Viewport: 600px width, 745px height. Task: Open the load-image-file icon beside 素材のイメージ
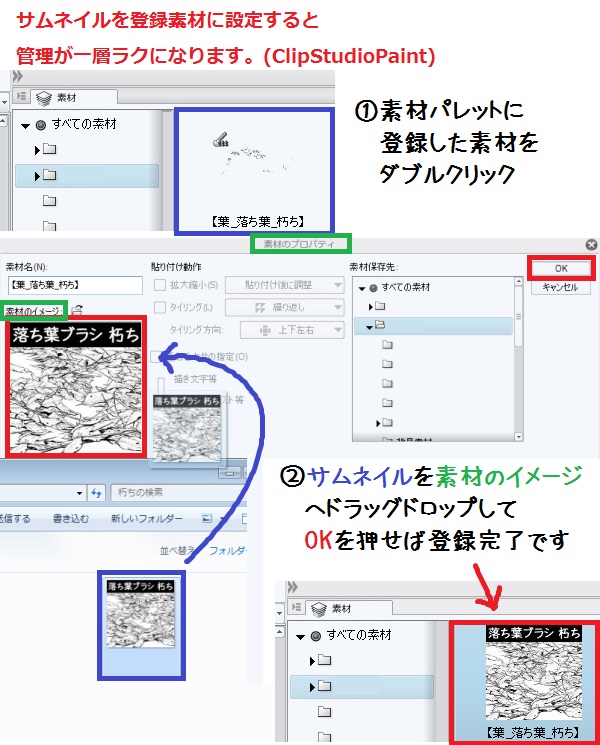click(x=77, y=310)
